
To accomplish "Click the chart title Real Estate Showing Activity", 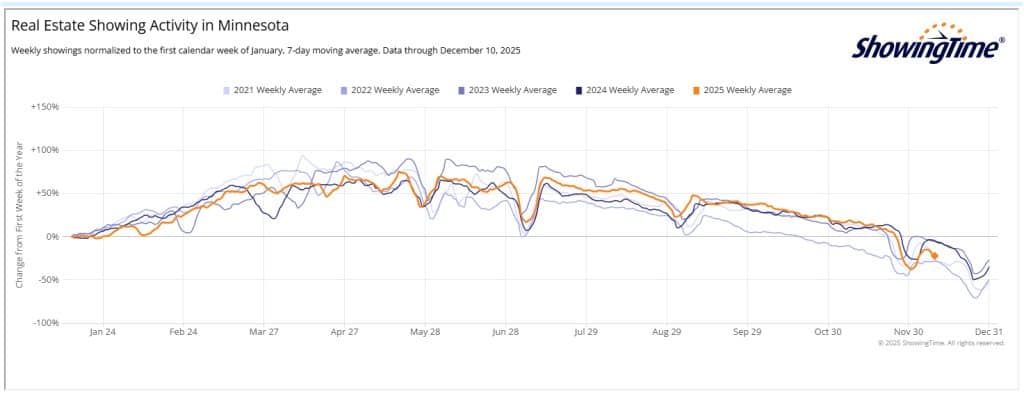I will point(150,26).
